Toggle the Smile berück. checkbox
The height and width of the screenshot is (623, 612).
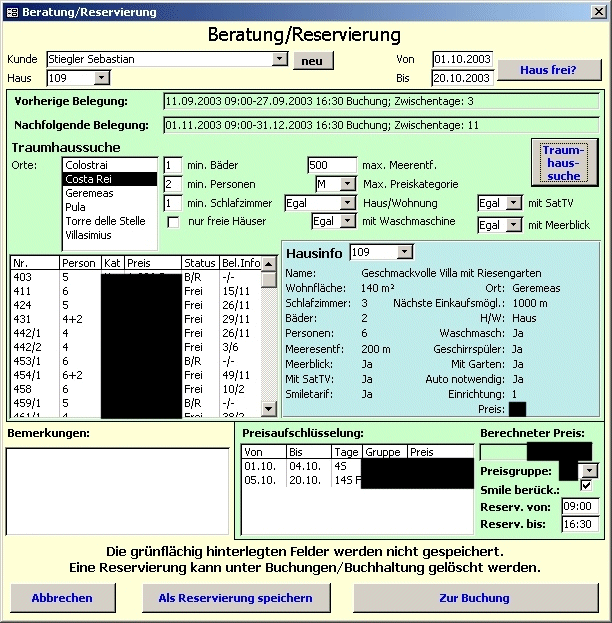coord(586,485)
